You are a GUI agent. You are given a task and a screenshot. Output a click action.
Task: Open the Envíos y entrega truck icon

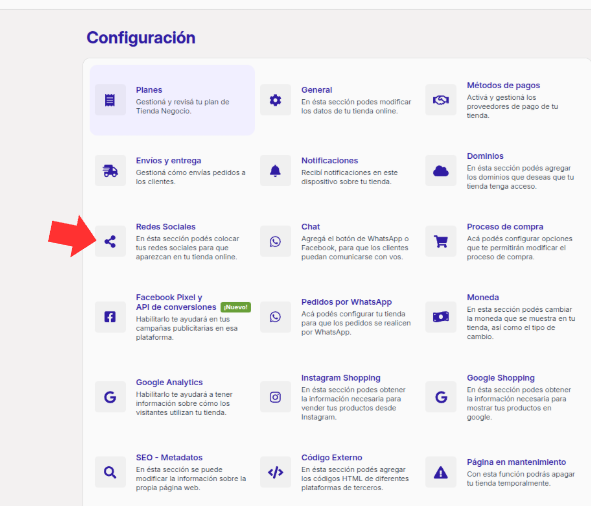pos(110,171)
